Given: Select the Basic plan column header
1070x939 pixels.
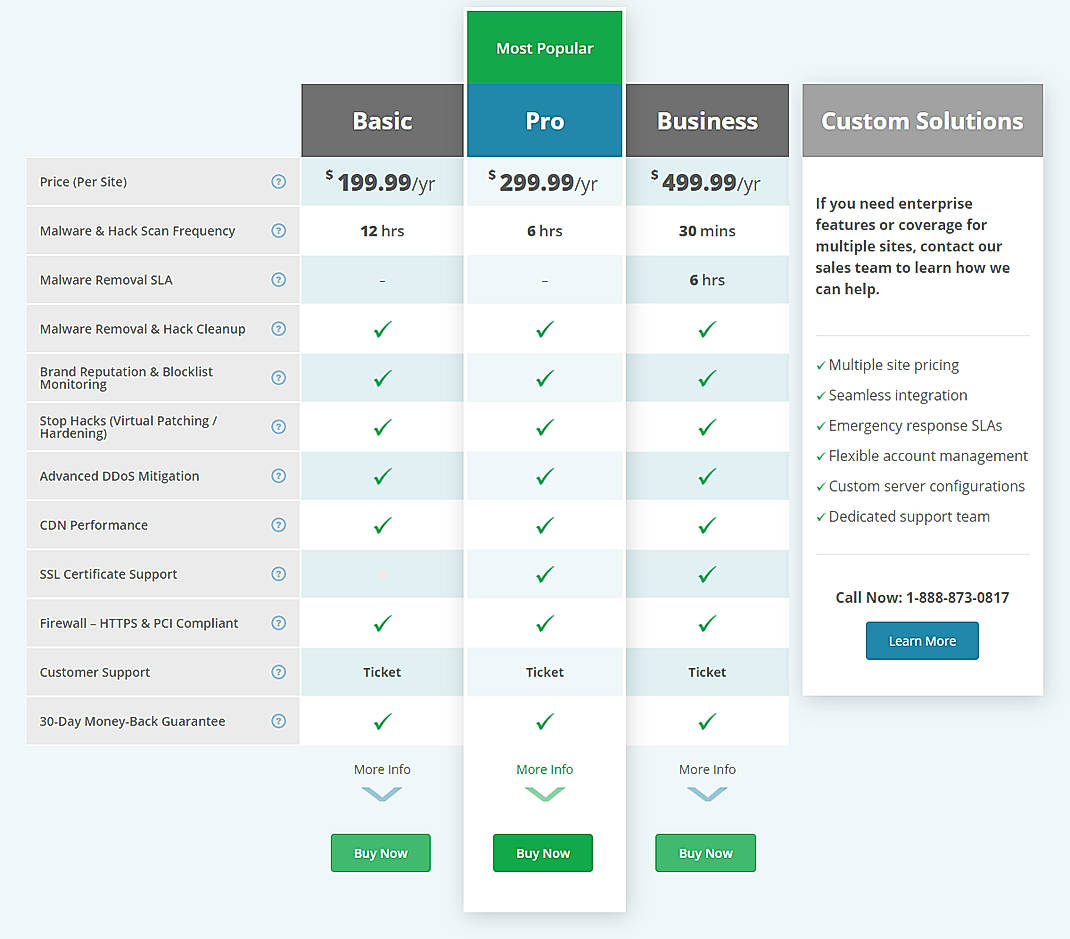Looking at the screenshot, I should 381,120.
